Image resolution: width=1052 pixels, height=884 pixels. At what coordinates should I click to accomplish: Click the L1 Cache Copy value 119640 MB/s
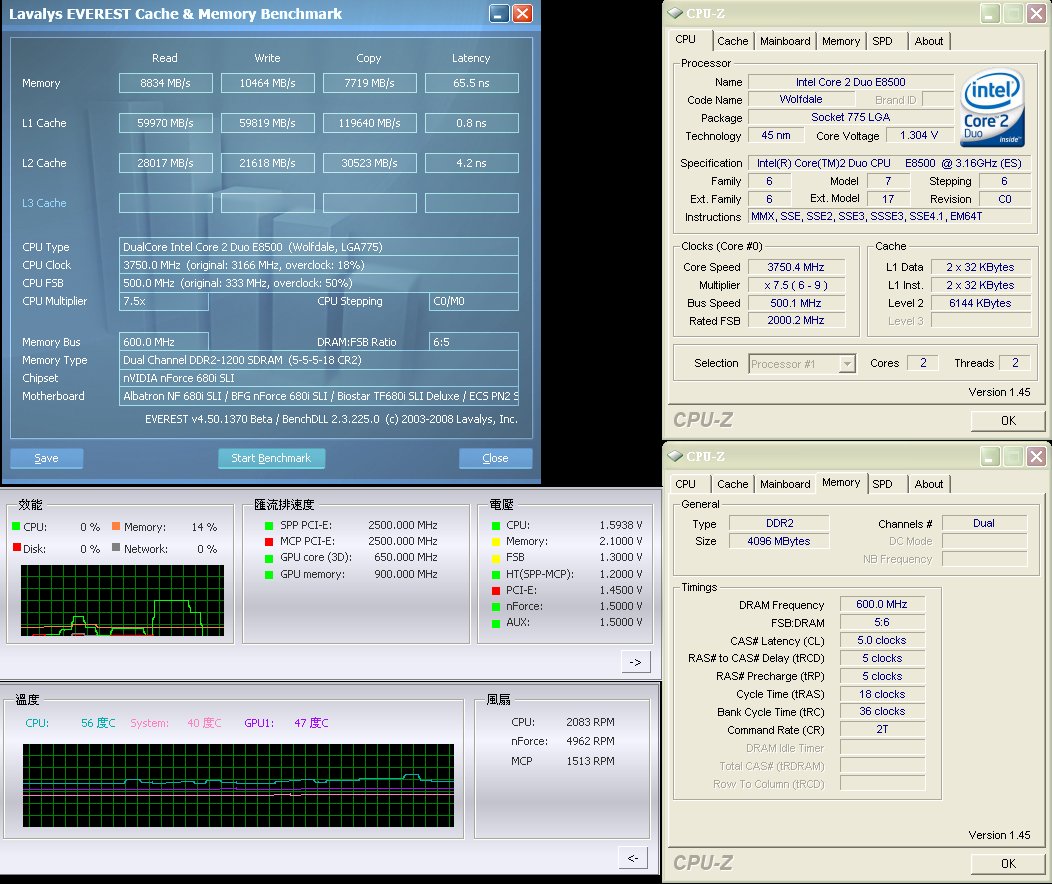click(x=370, y=123)
